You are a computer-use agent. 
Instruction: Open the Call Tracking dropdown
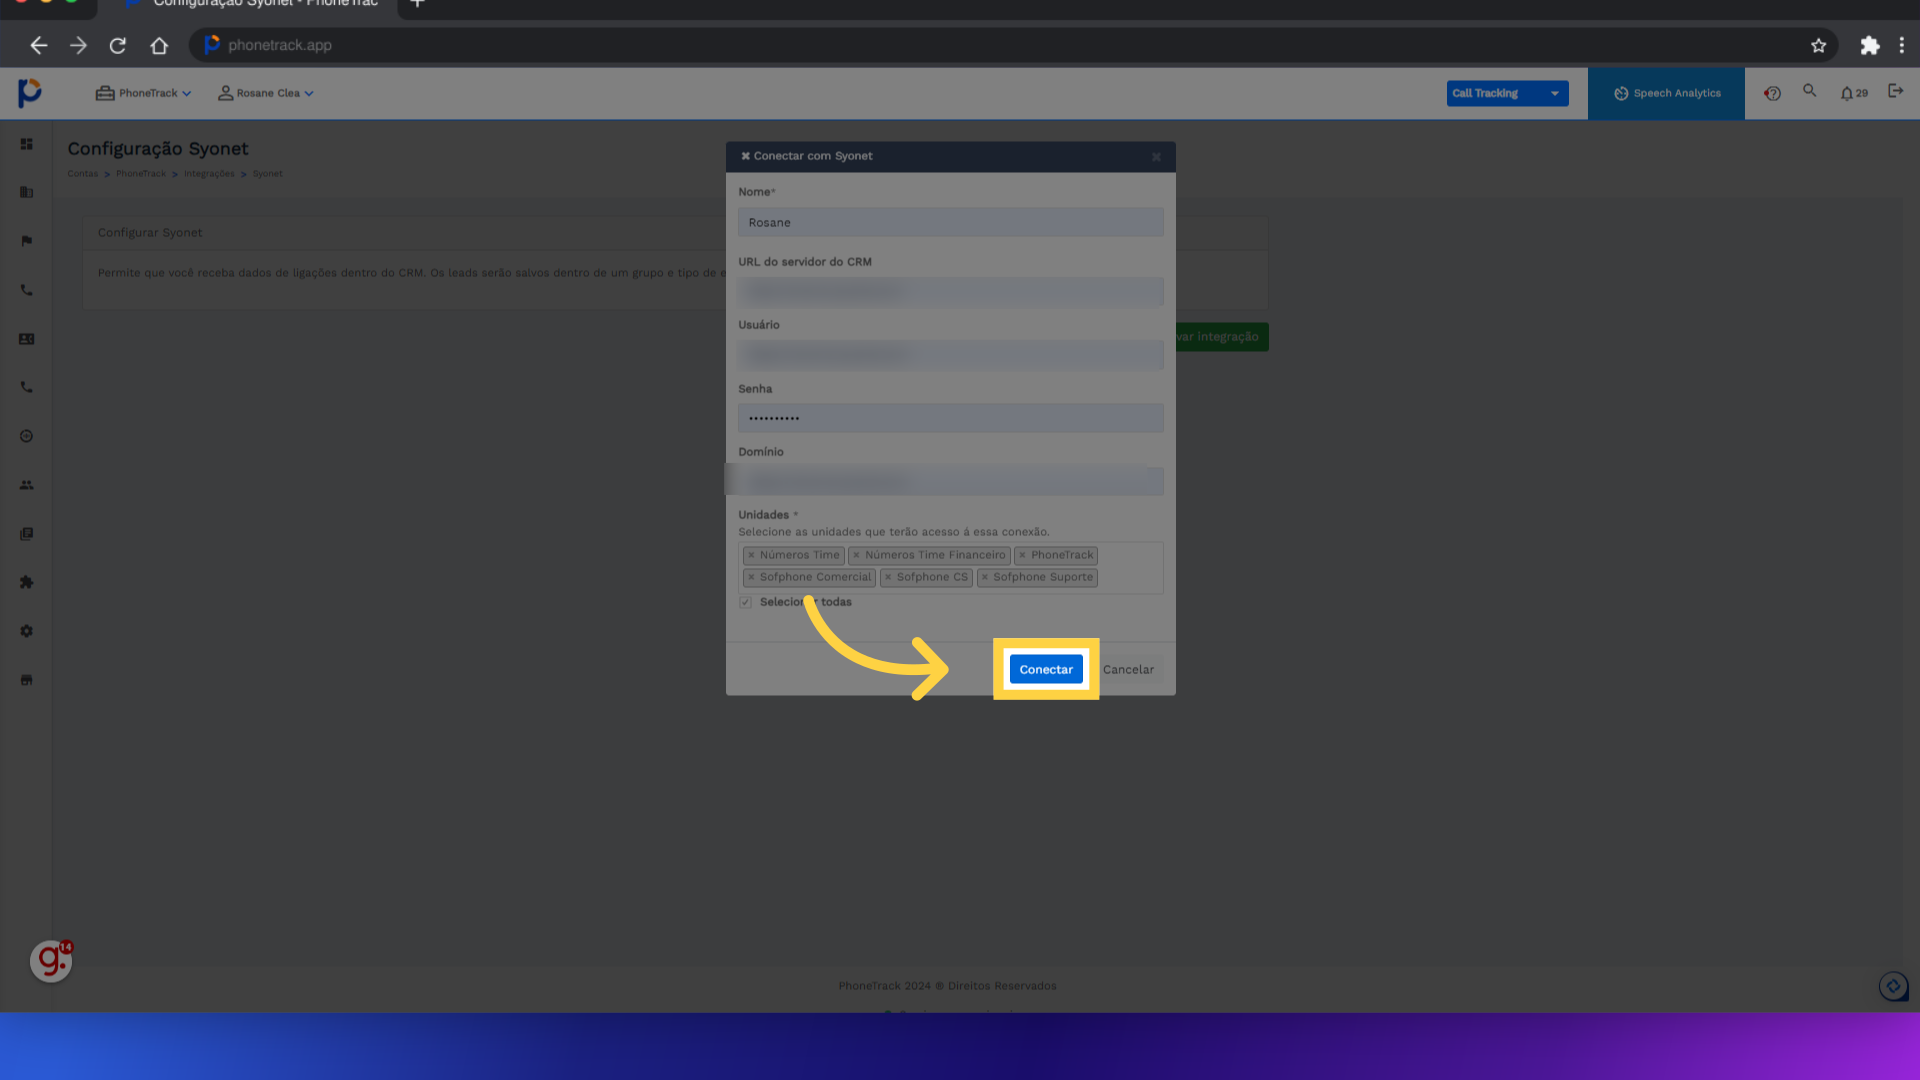coord(1507,93)
